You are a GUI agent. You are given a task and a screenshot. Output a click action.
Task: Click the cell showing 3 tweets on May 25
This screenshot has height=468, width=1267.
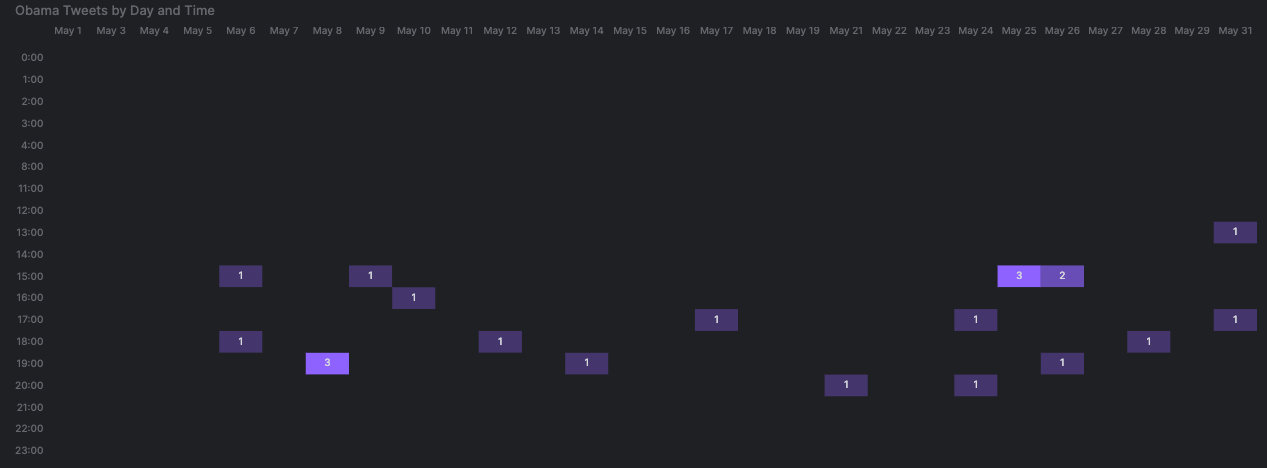point(1019,276)
